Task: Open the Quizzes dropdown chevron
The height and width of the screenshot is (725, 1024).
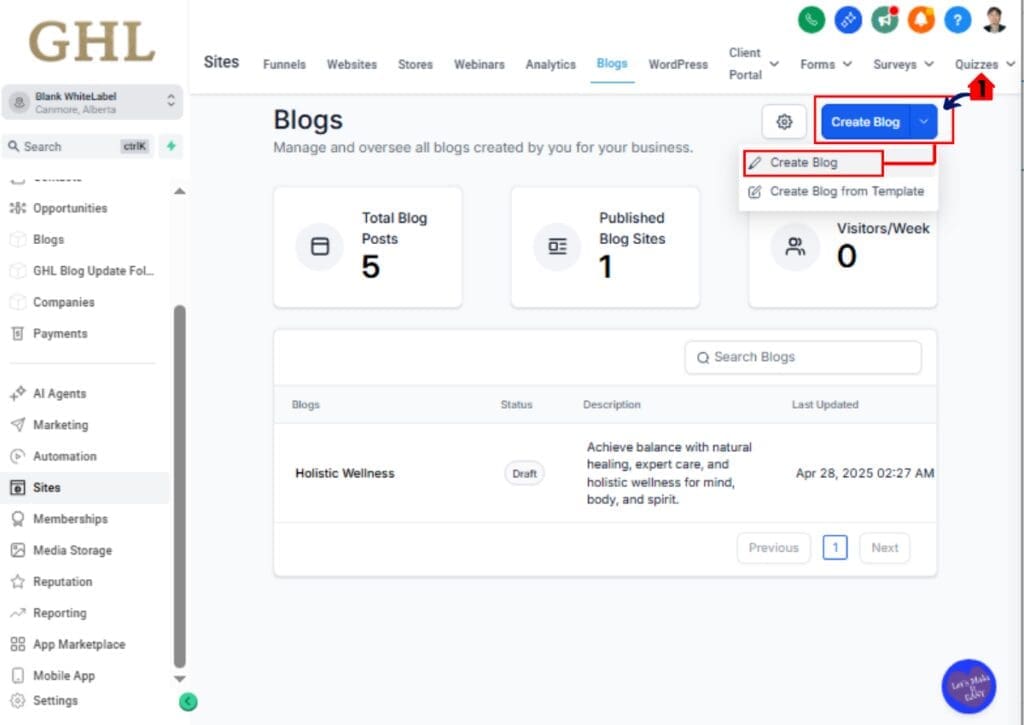Action: coord(1010,63)
